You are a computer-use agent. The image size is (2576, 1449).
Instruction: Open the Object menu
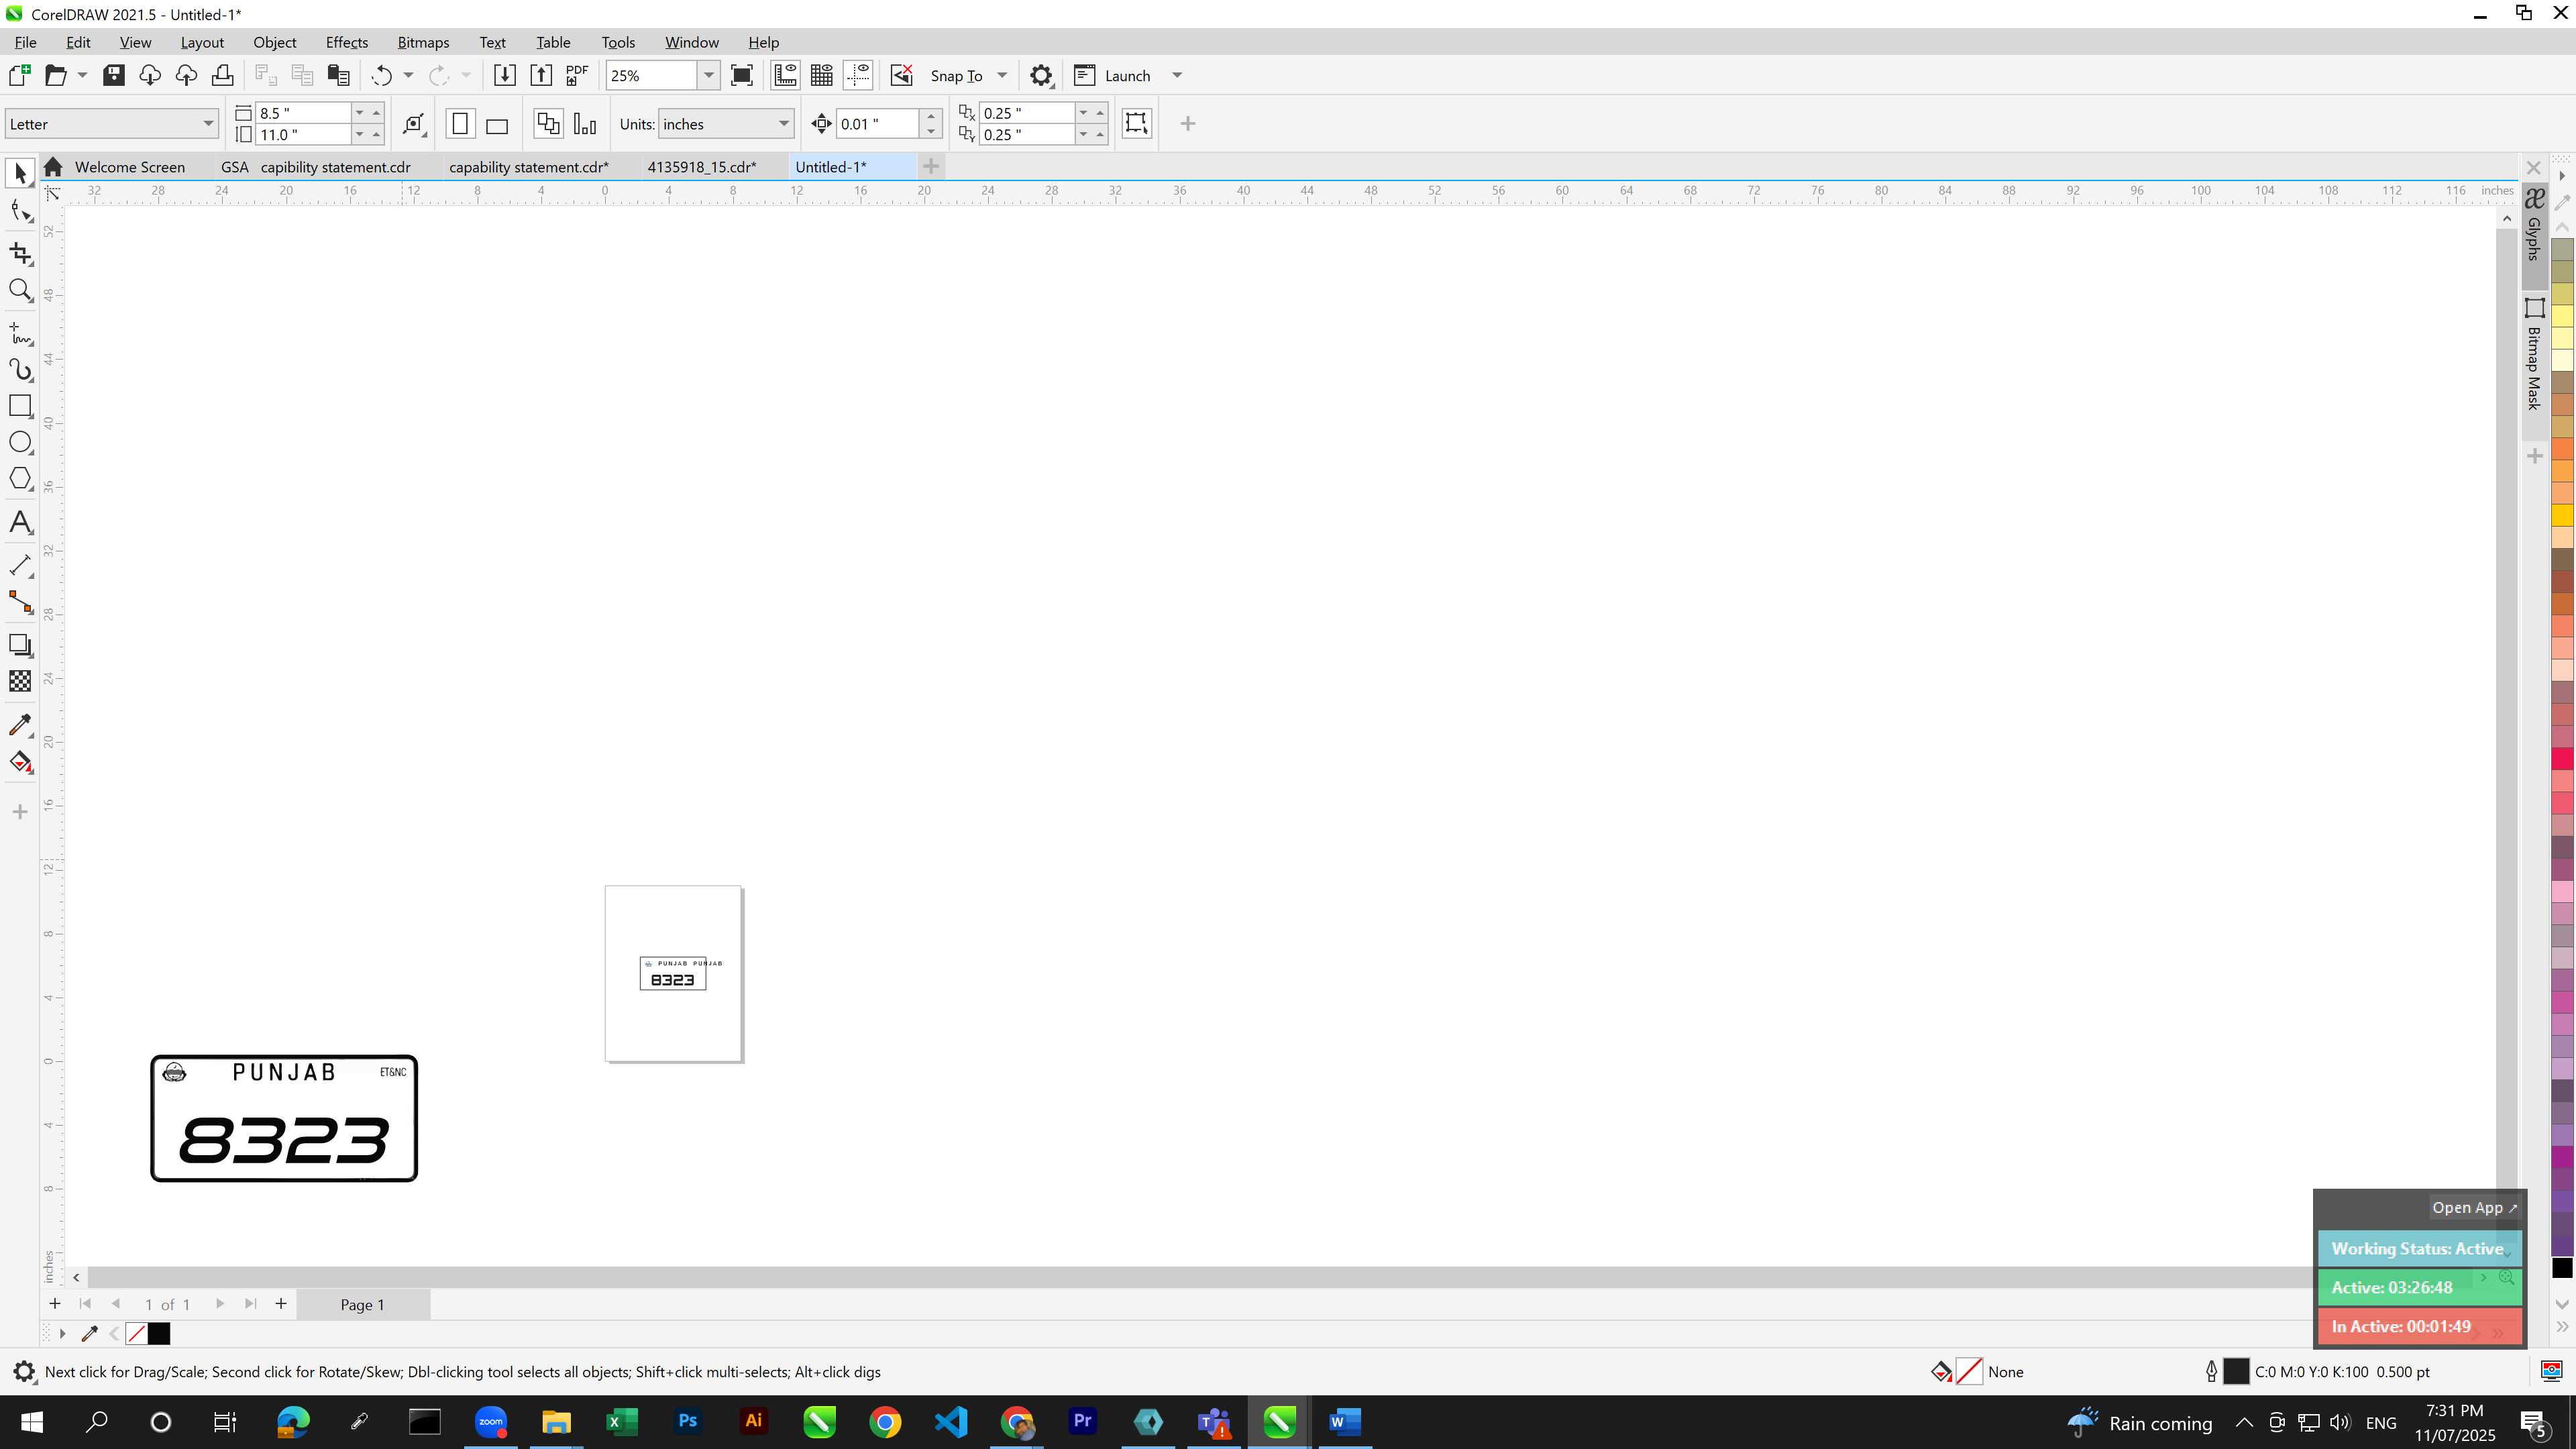click(x=274, y=42)
